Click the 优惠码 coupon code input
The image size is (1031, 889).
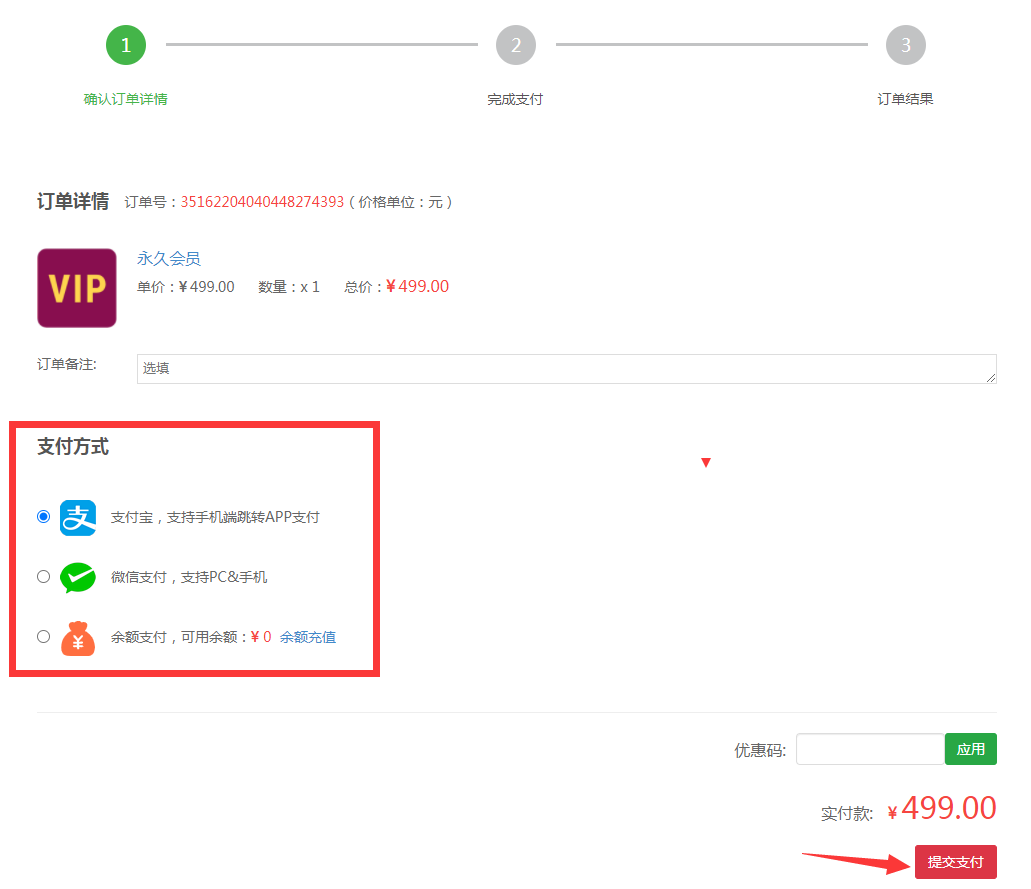pos(870,749)
